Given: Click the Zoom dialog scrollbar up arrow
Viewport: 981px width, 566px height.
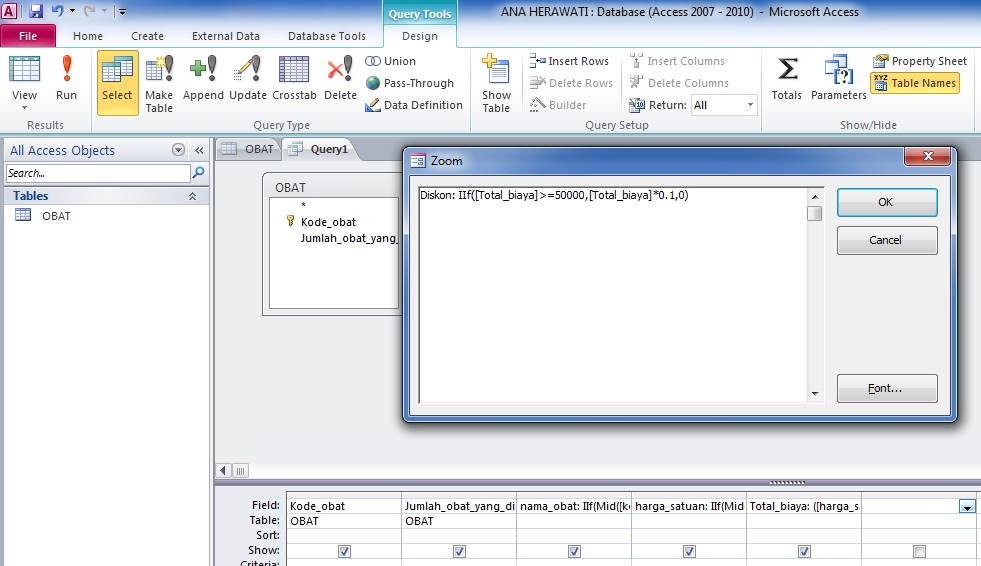Looking at the screenshot, I should coord(815,196).
